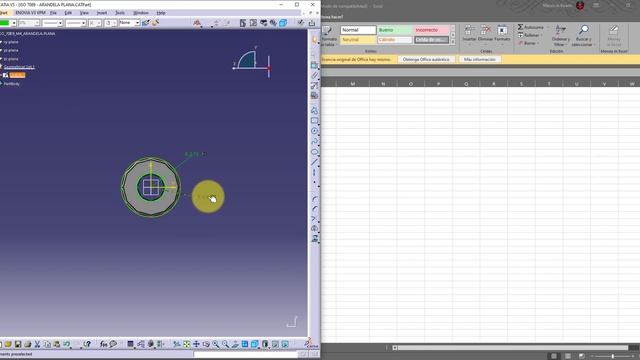This screenshot has height=360, width=640.
Task: Click the Cut scissors icon in CATIA
Action: pos(37,344)
